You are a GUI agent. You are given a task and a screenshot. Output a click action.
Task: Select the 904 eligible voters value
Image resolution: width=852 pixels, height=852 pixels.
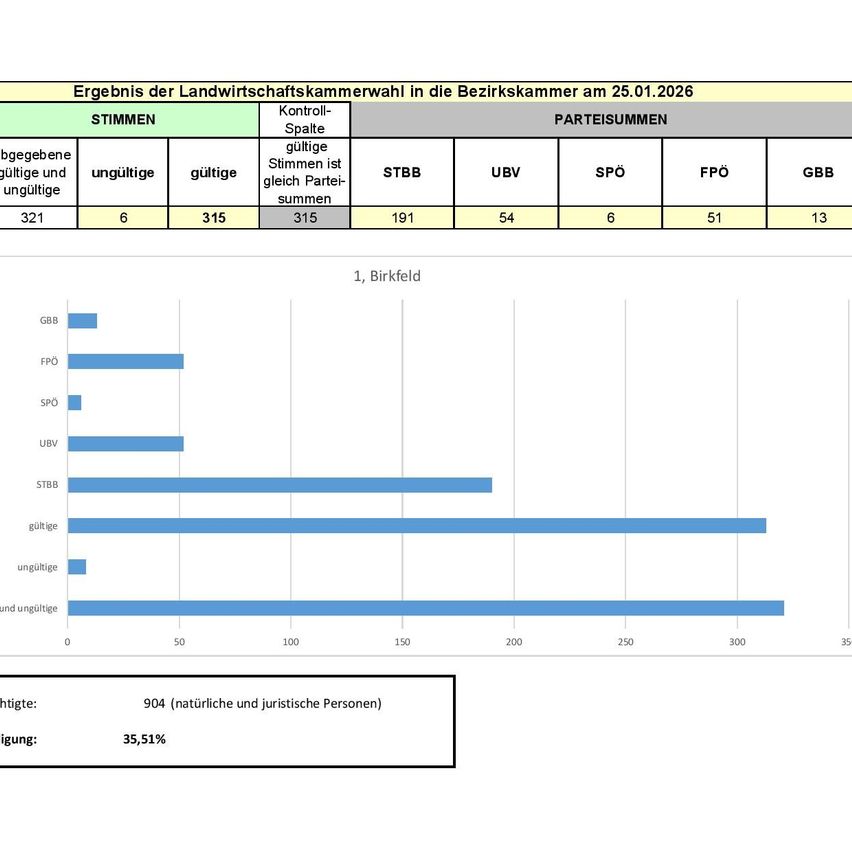click(154, 703)
